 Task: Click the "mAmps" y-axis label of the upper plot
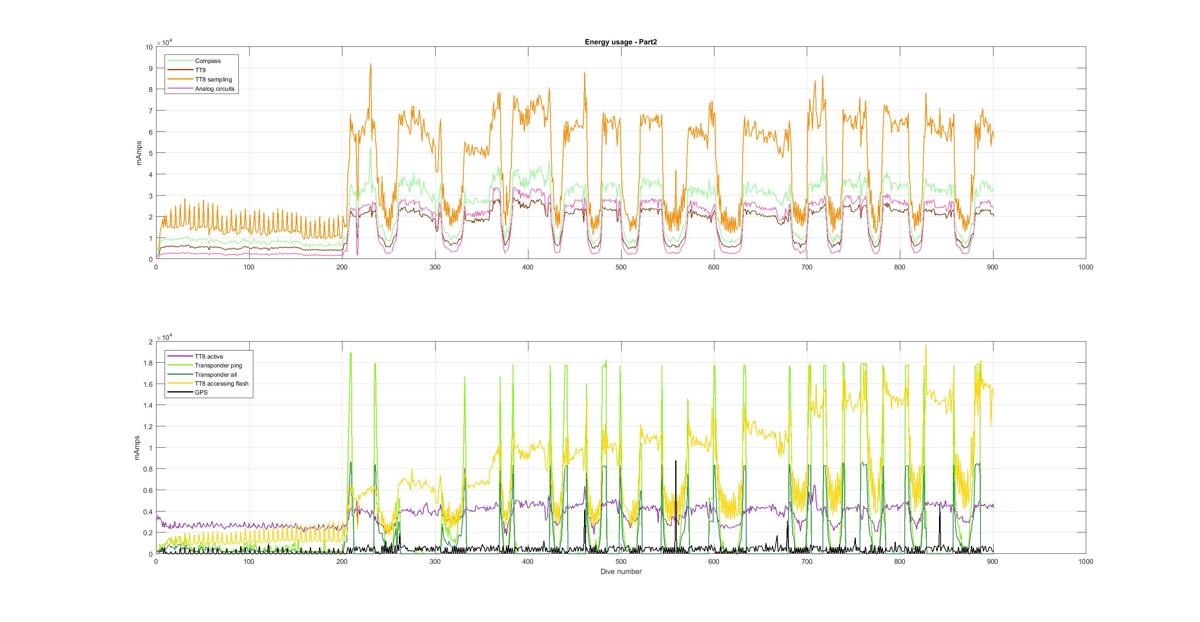pos(140,153)
